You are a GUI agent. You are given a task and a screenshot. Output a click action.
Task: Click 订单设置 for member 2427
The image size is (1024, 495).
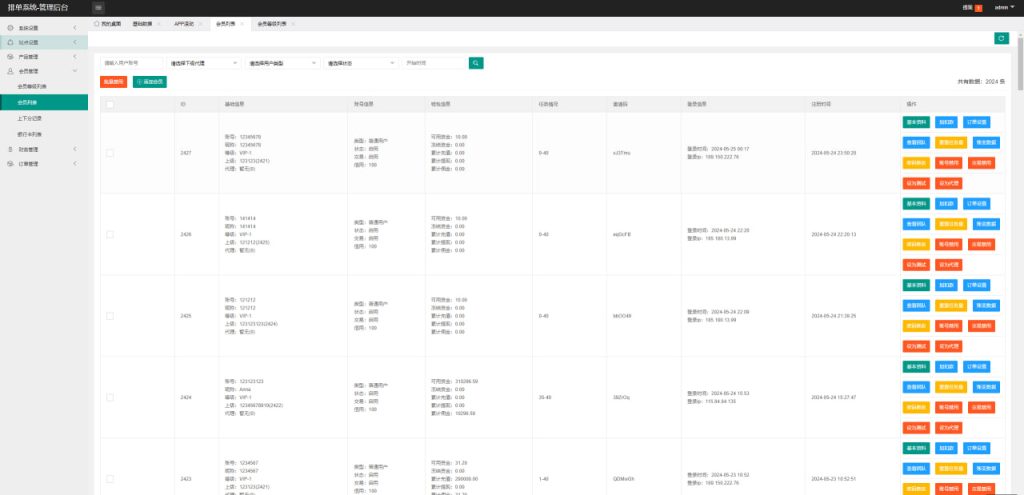pos(976,122)
